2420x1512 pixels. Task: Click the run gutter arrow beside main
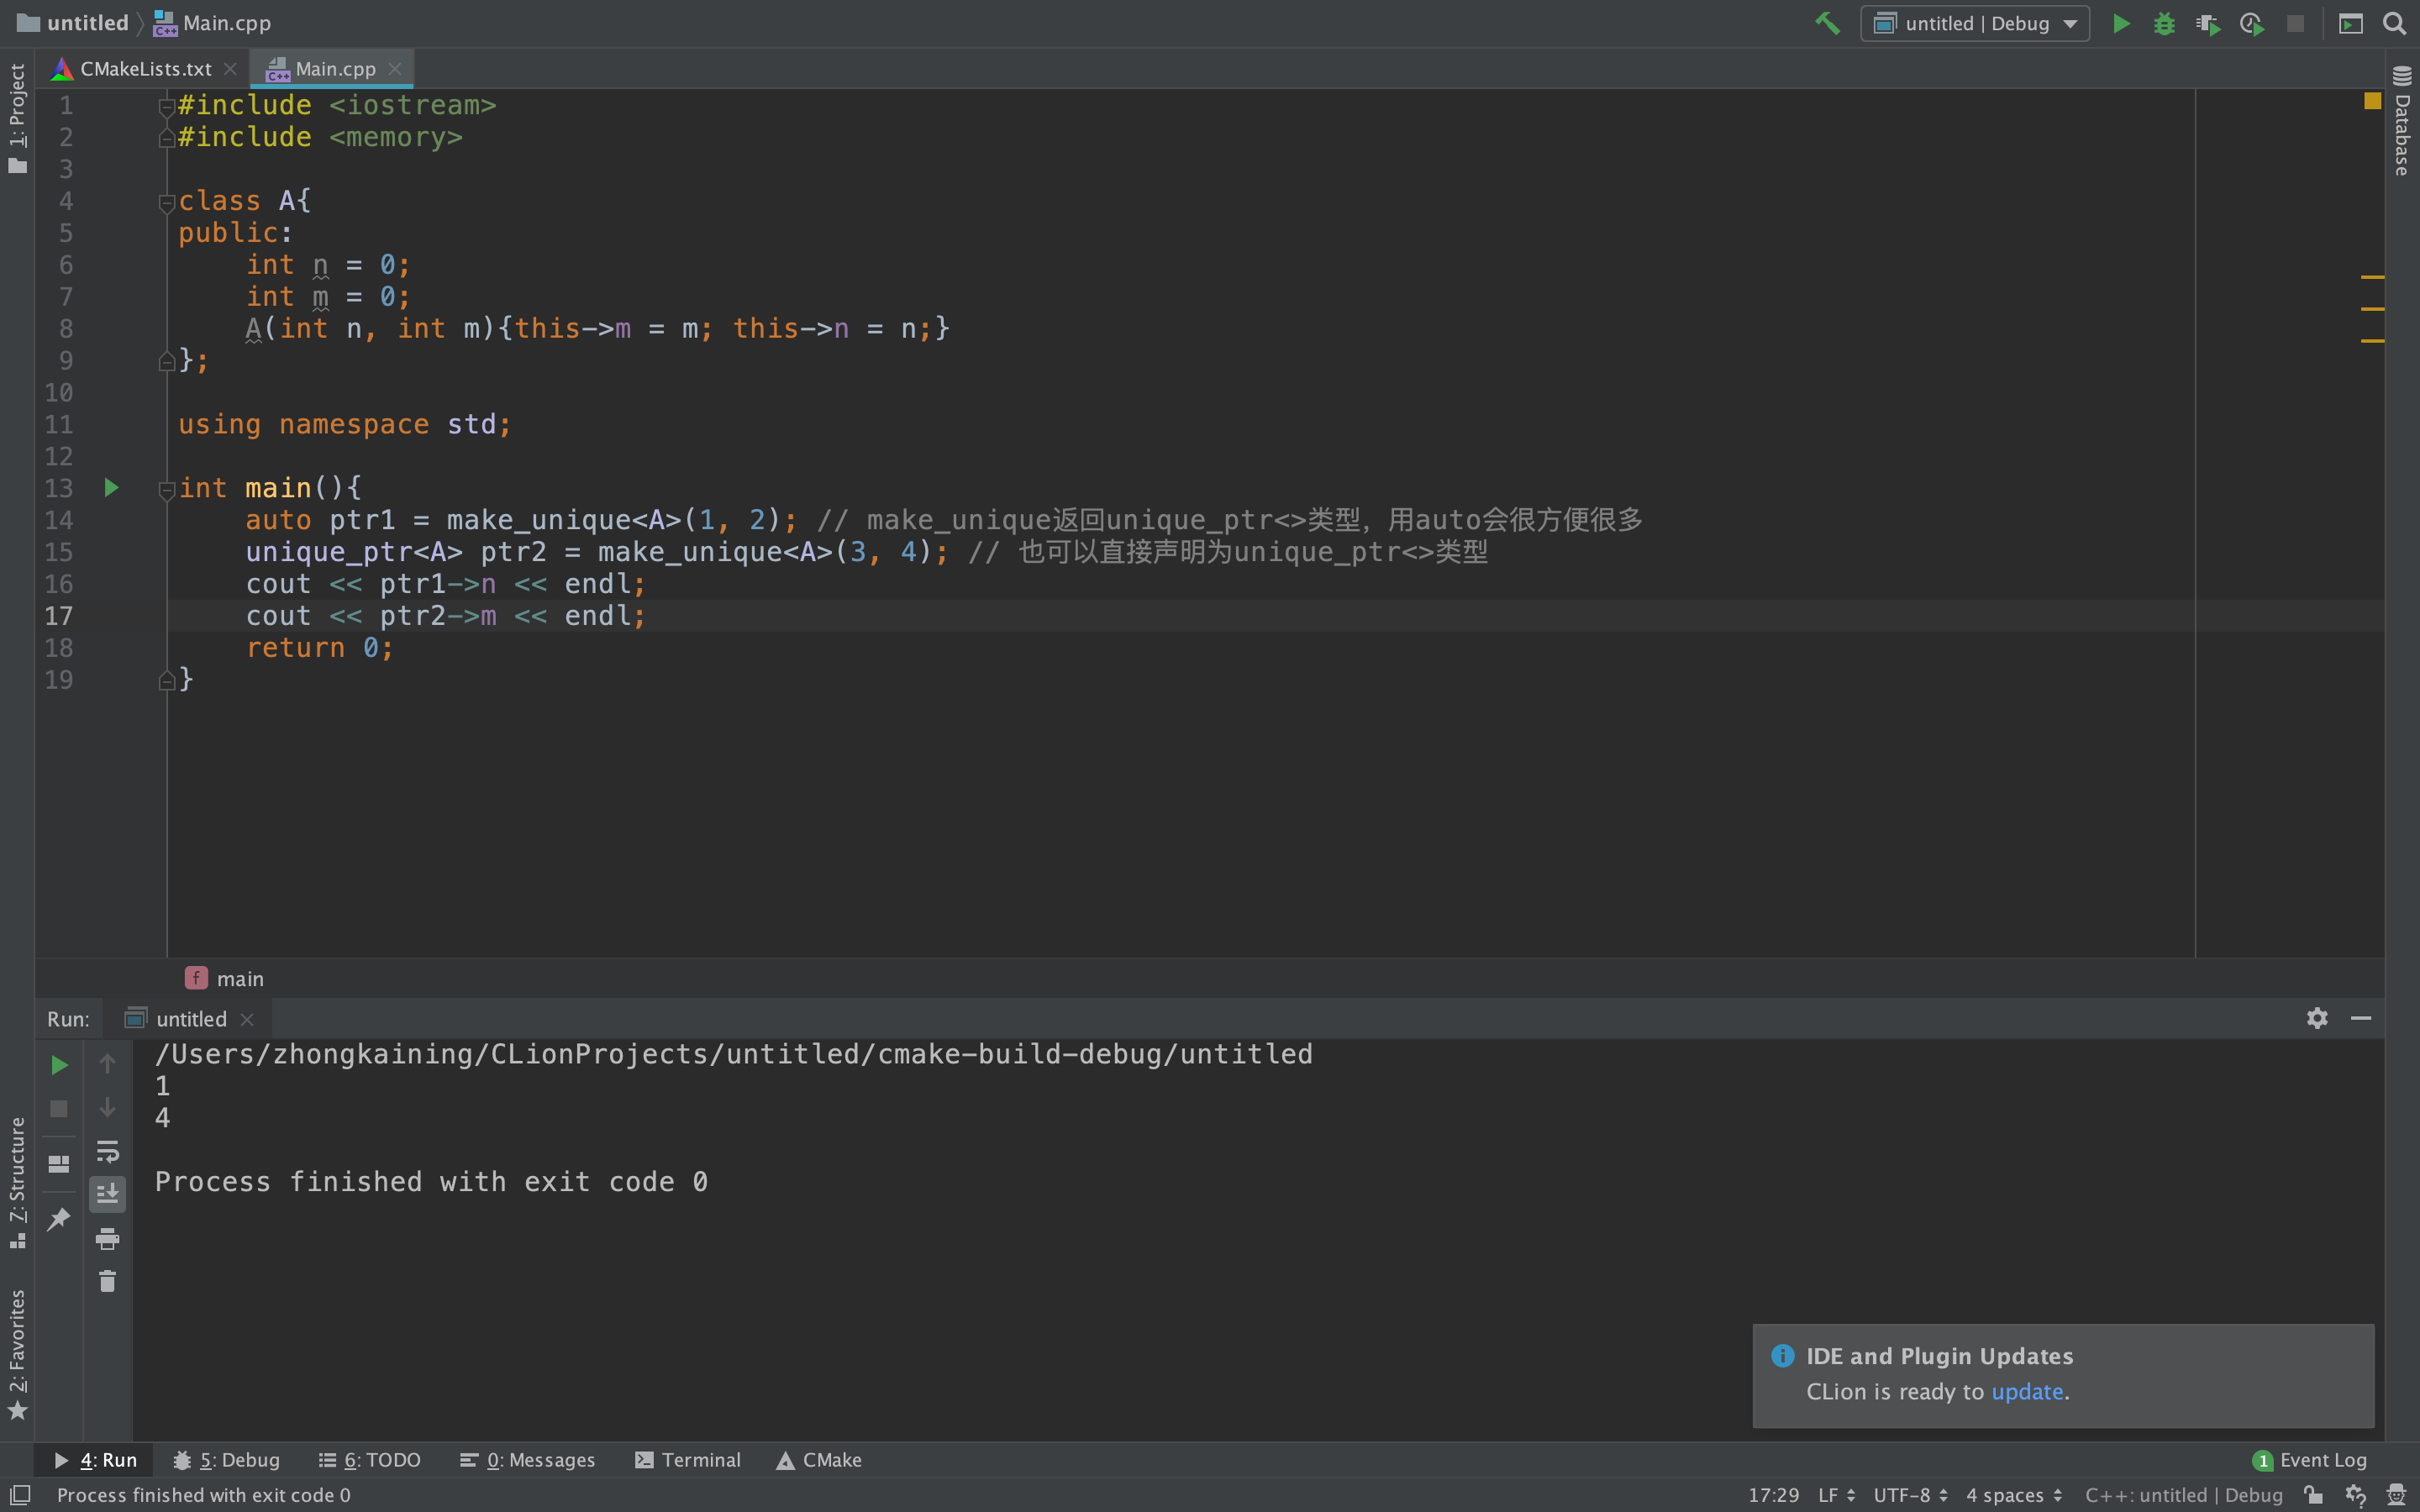click(x=111, y=488)
